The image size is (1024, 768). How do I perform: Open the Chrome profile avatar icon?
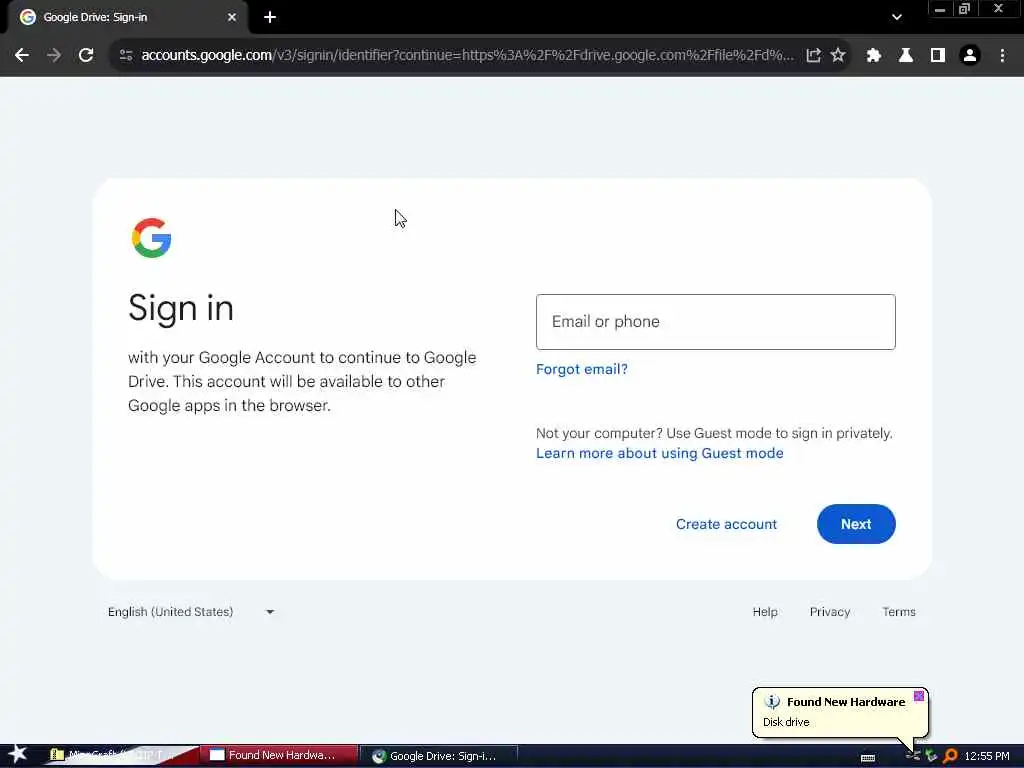pos(970,56)
